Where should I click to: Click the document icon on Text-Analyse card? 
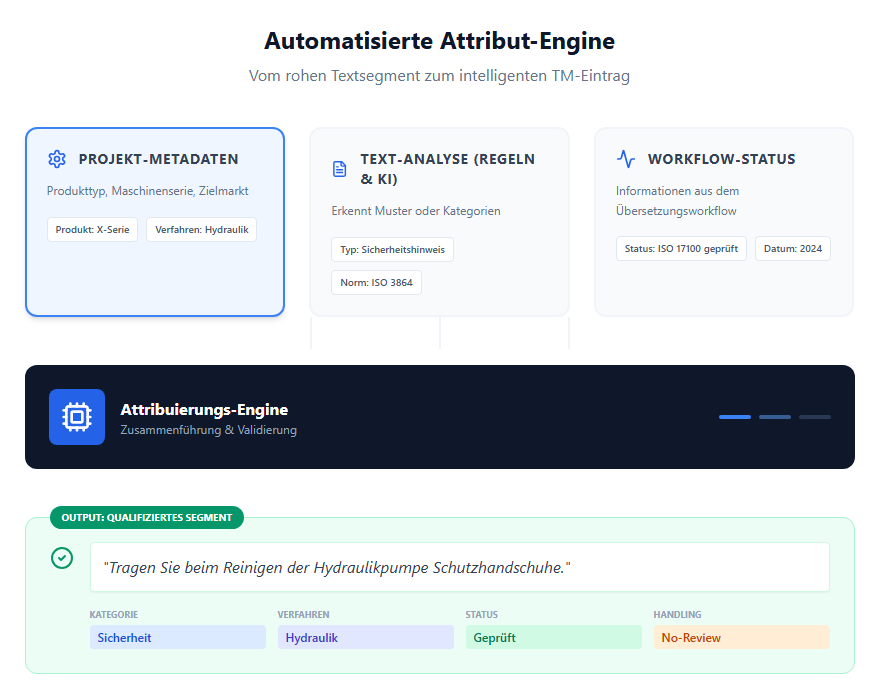[x=340, y=168]
